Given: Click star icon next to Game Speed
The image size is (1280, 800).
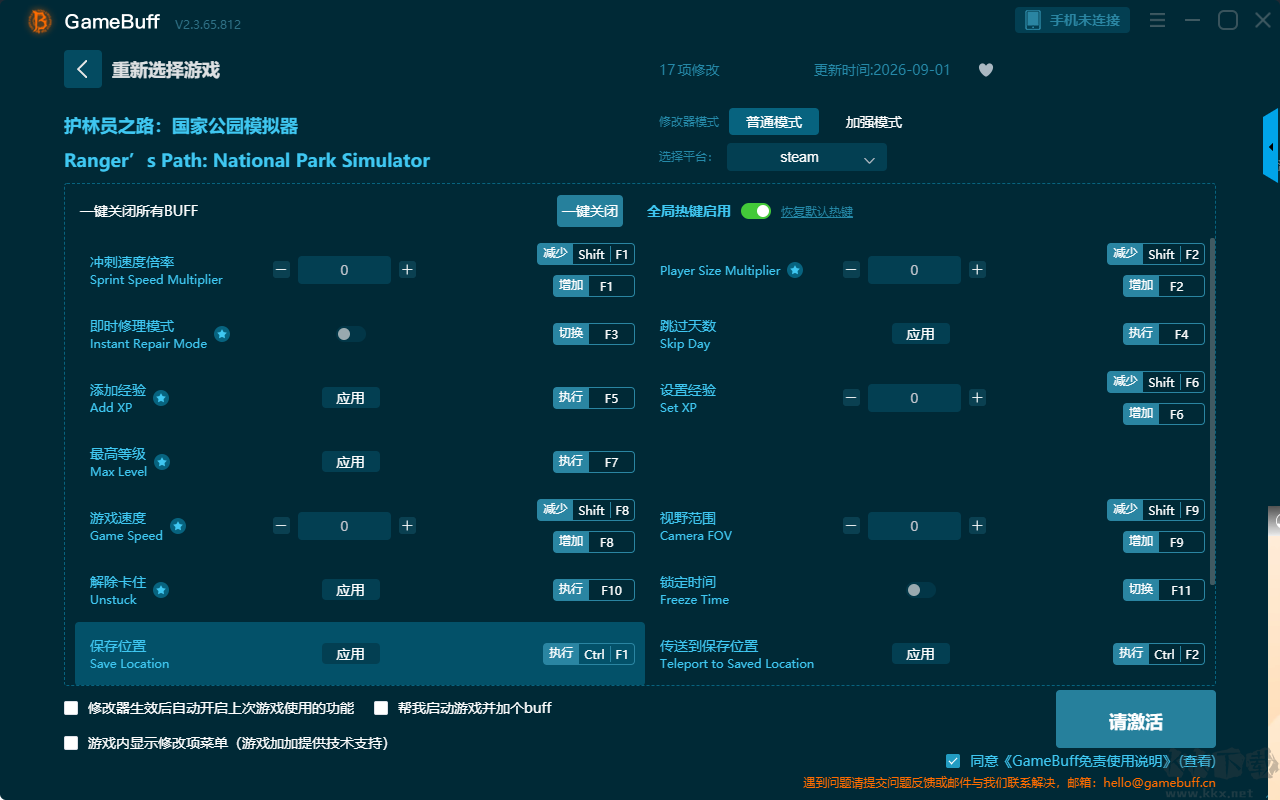Looking at the screenshot, I should click(178, 526).
